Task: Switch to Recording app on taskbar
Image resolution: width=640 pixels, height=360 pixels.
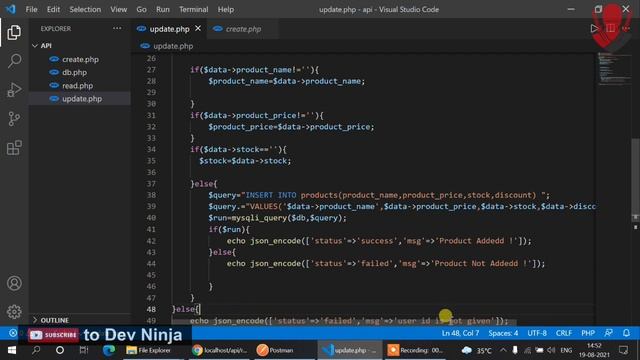Action: tap(415, 350)
